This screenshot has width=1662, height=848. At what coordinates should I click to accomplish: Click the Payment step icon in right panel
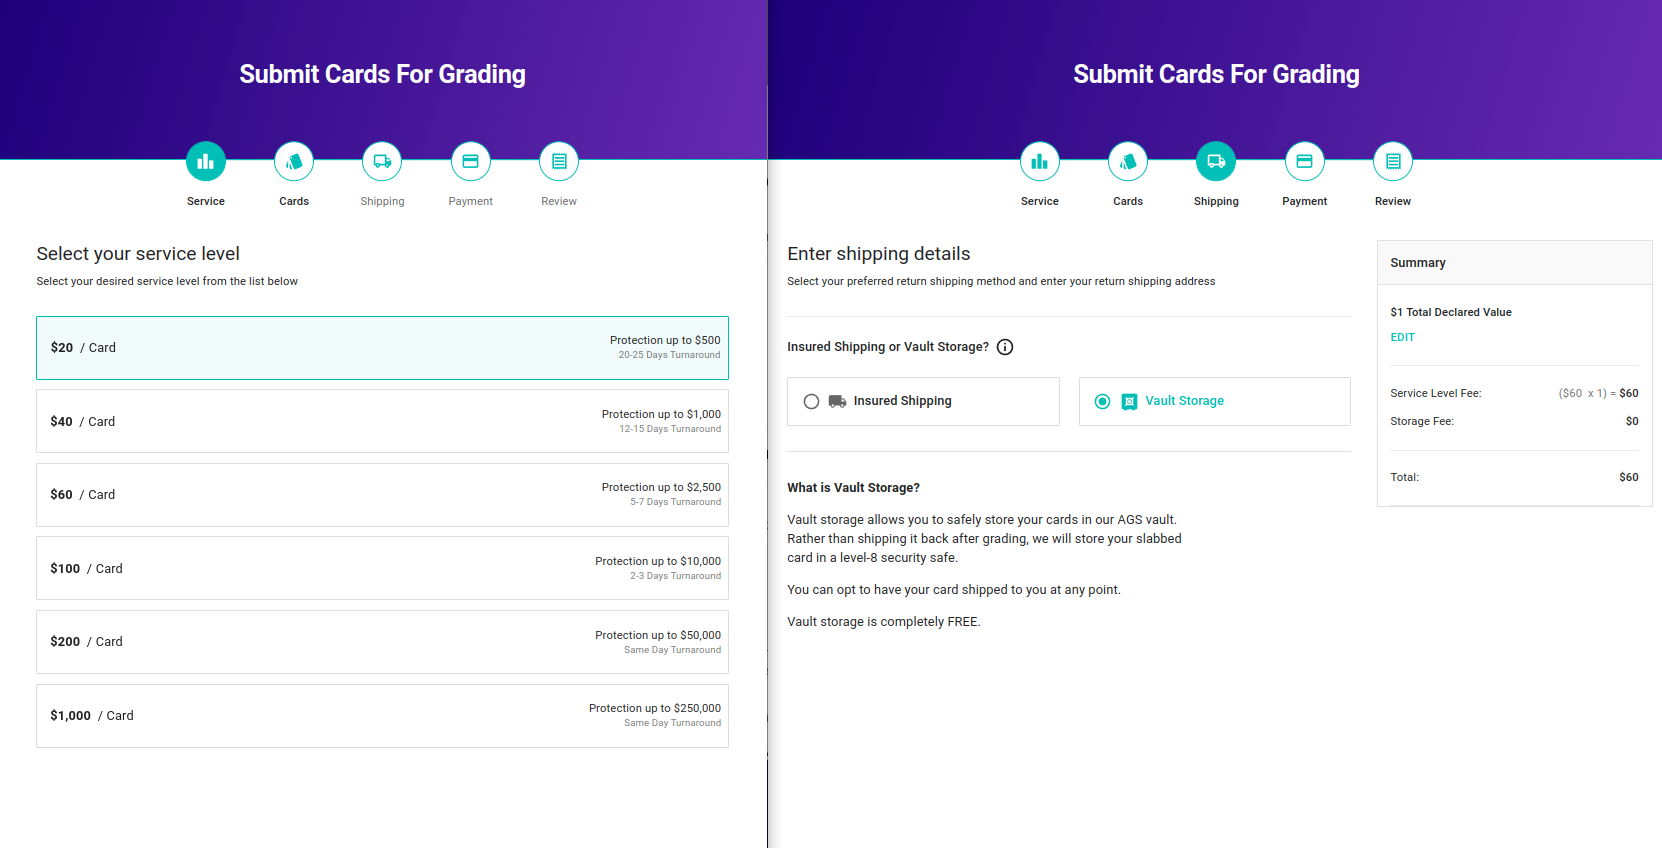pos(1305,161)
